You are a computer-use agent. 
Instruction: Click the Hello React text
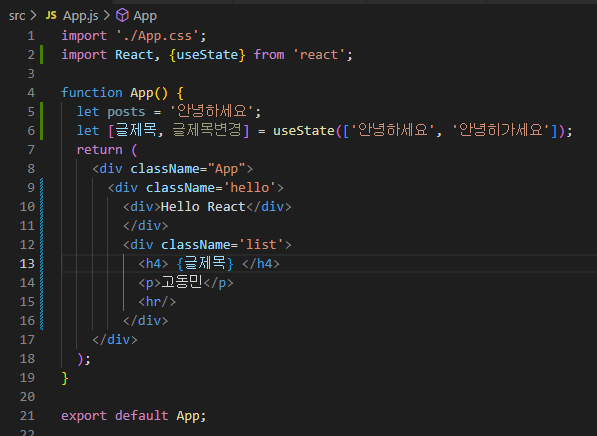tap(203, 207)
